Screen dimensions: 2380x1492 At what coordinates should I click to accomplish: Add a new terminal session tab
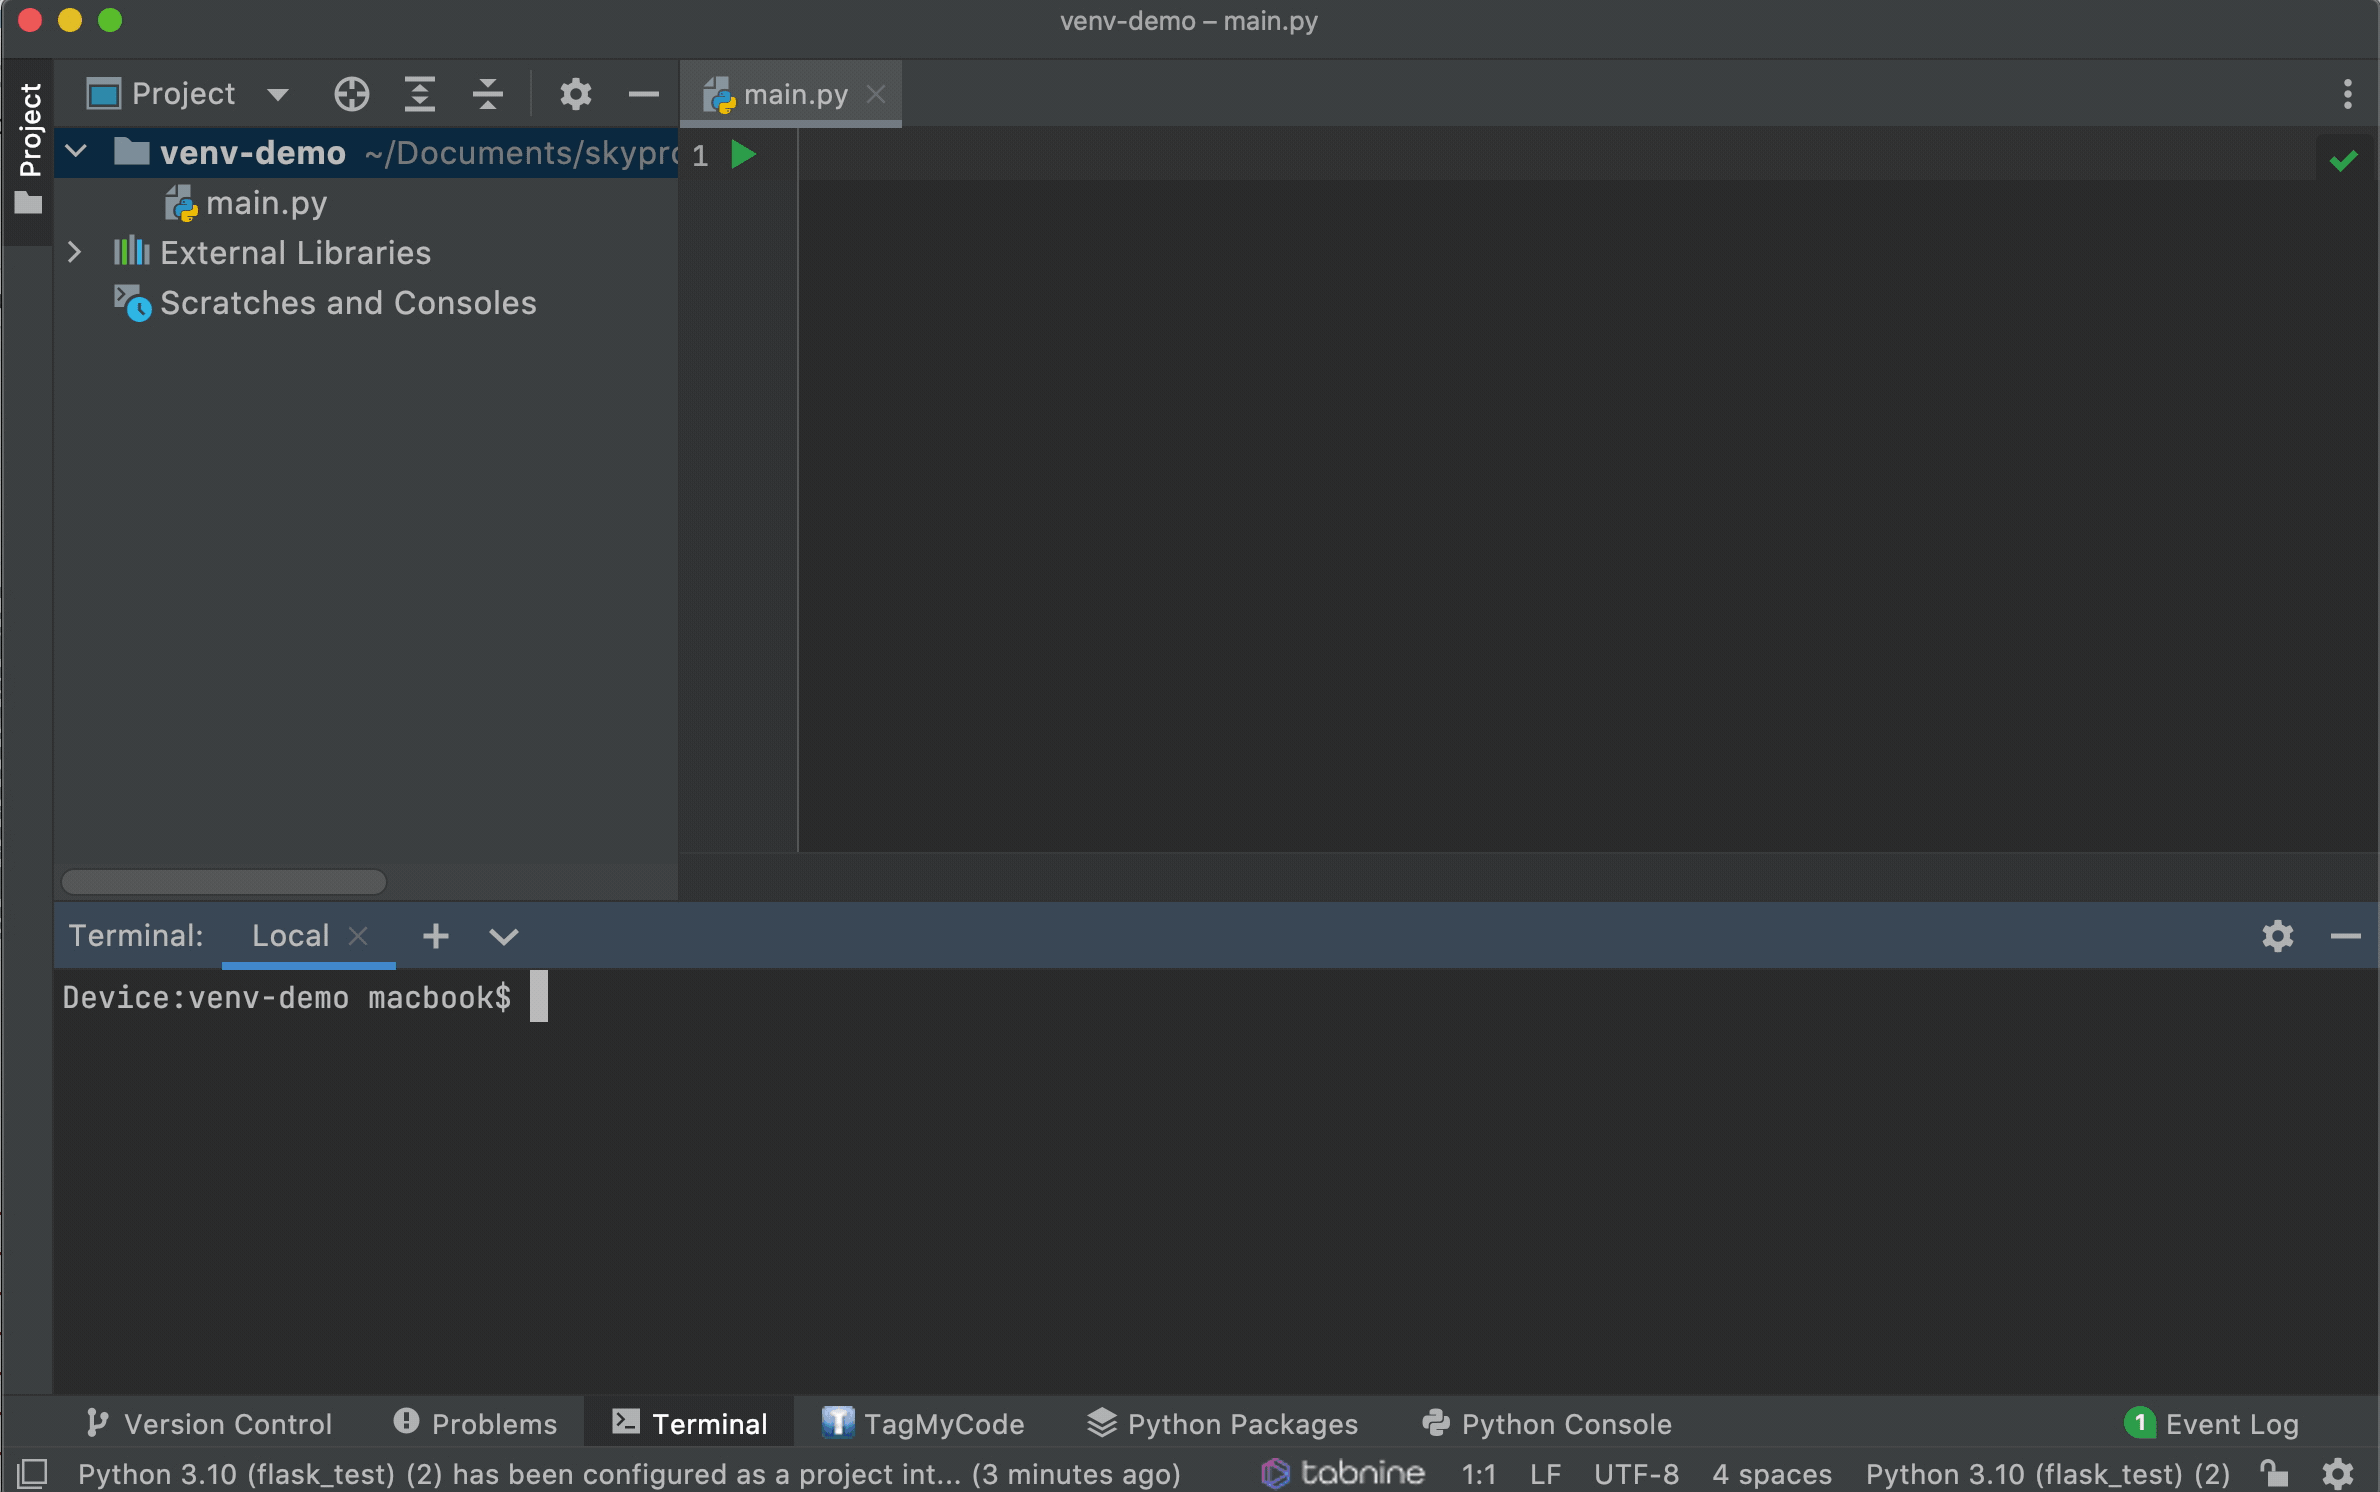click(435, 936)
